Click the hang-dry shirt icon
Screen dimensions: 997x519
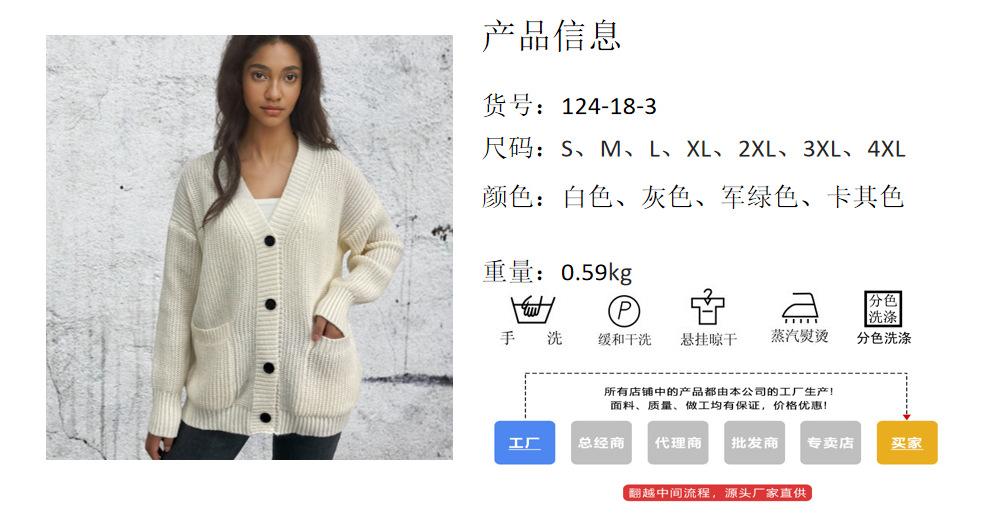coord(708,307)
